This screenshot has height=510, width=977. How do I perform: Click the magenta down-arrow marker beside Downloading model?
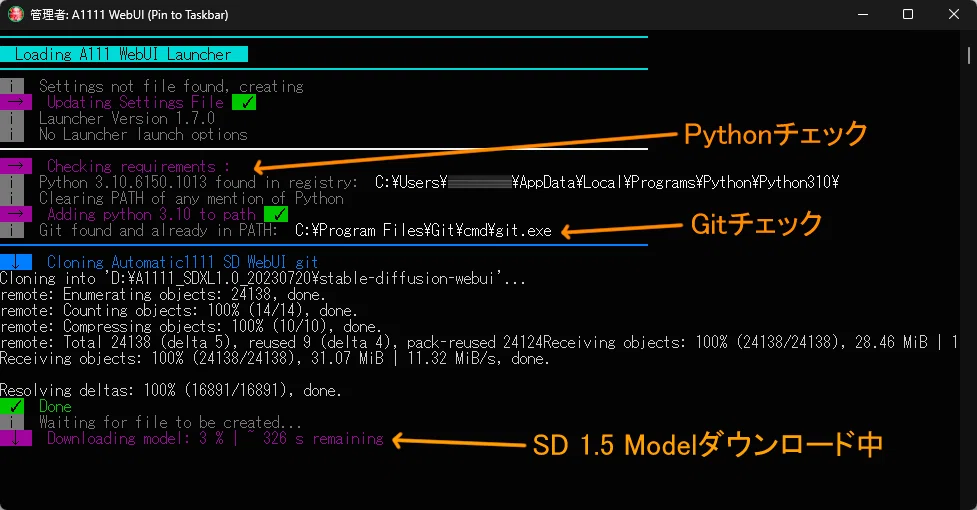16,438
